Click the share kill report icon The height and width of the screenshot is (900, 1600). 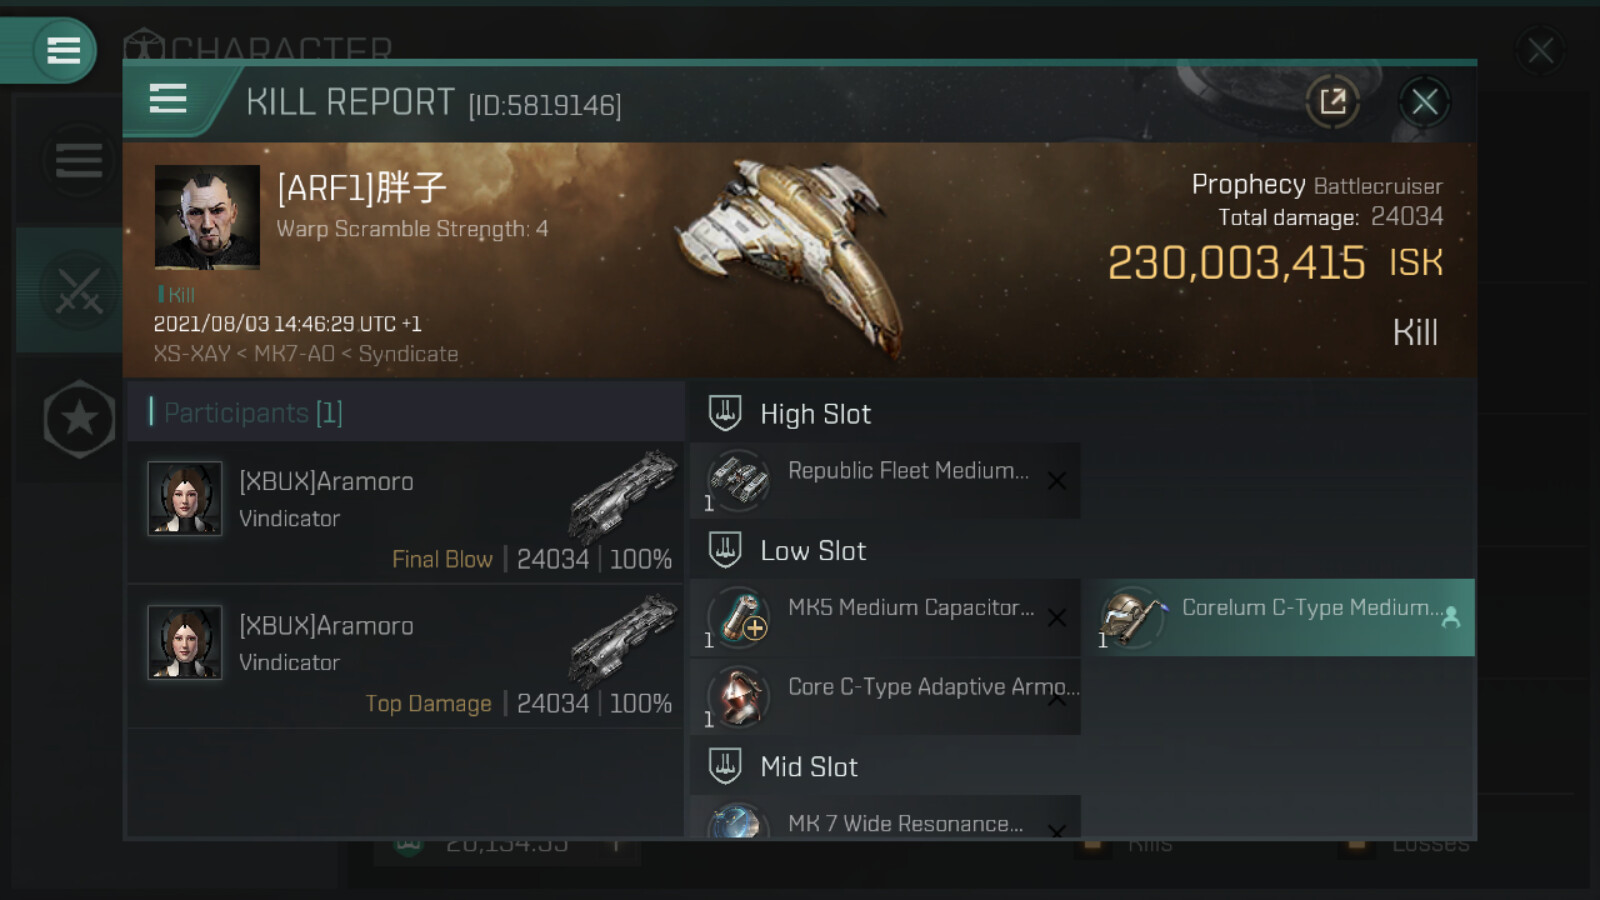coord(1332,101)
